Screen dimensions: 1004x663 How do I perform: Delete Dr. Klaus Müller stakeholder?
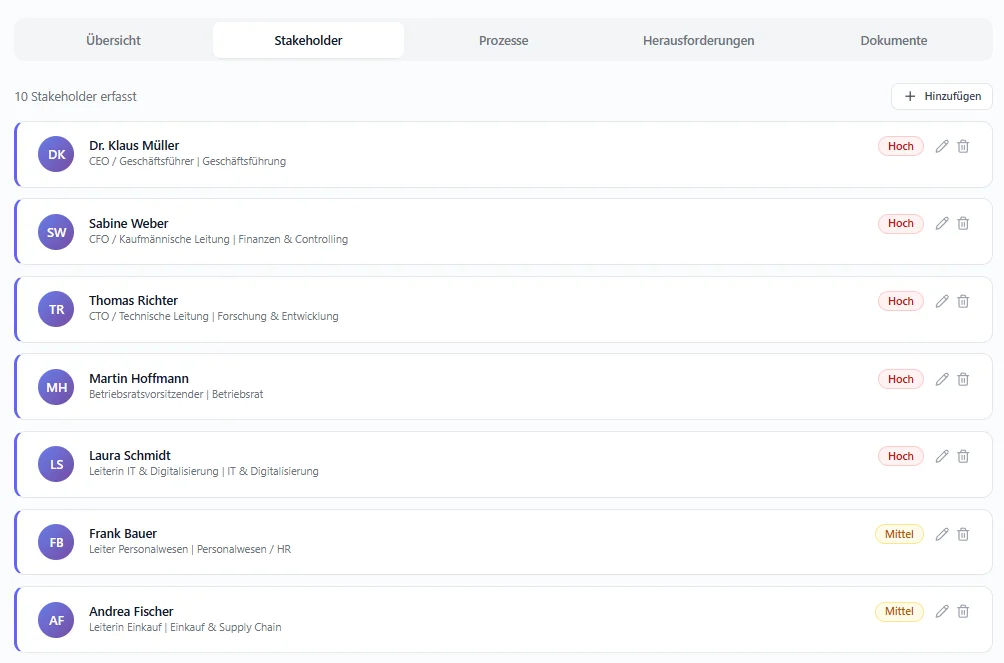[x=963, y=146]
